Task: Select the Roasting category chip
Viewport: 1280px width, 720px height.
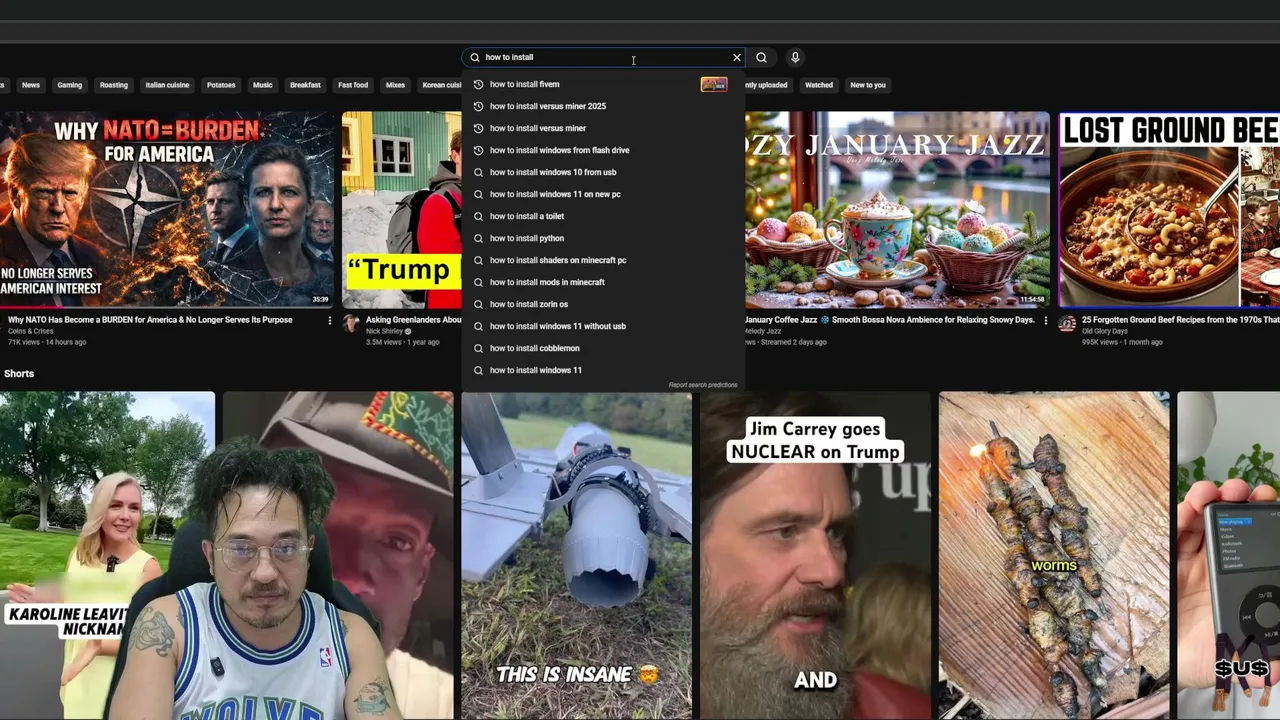Action: 114,85
